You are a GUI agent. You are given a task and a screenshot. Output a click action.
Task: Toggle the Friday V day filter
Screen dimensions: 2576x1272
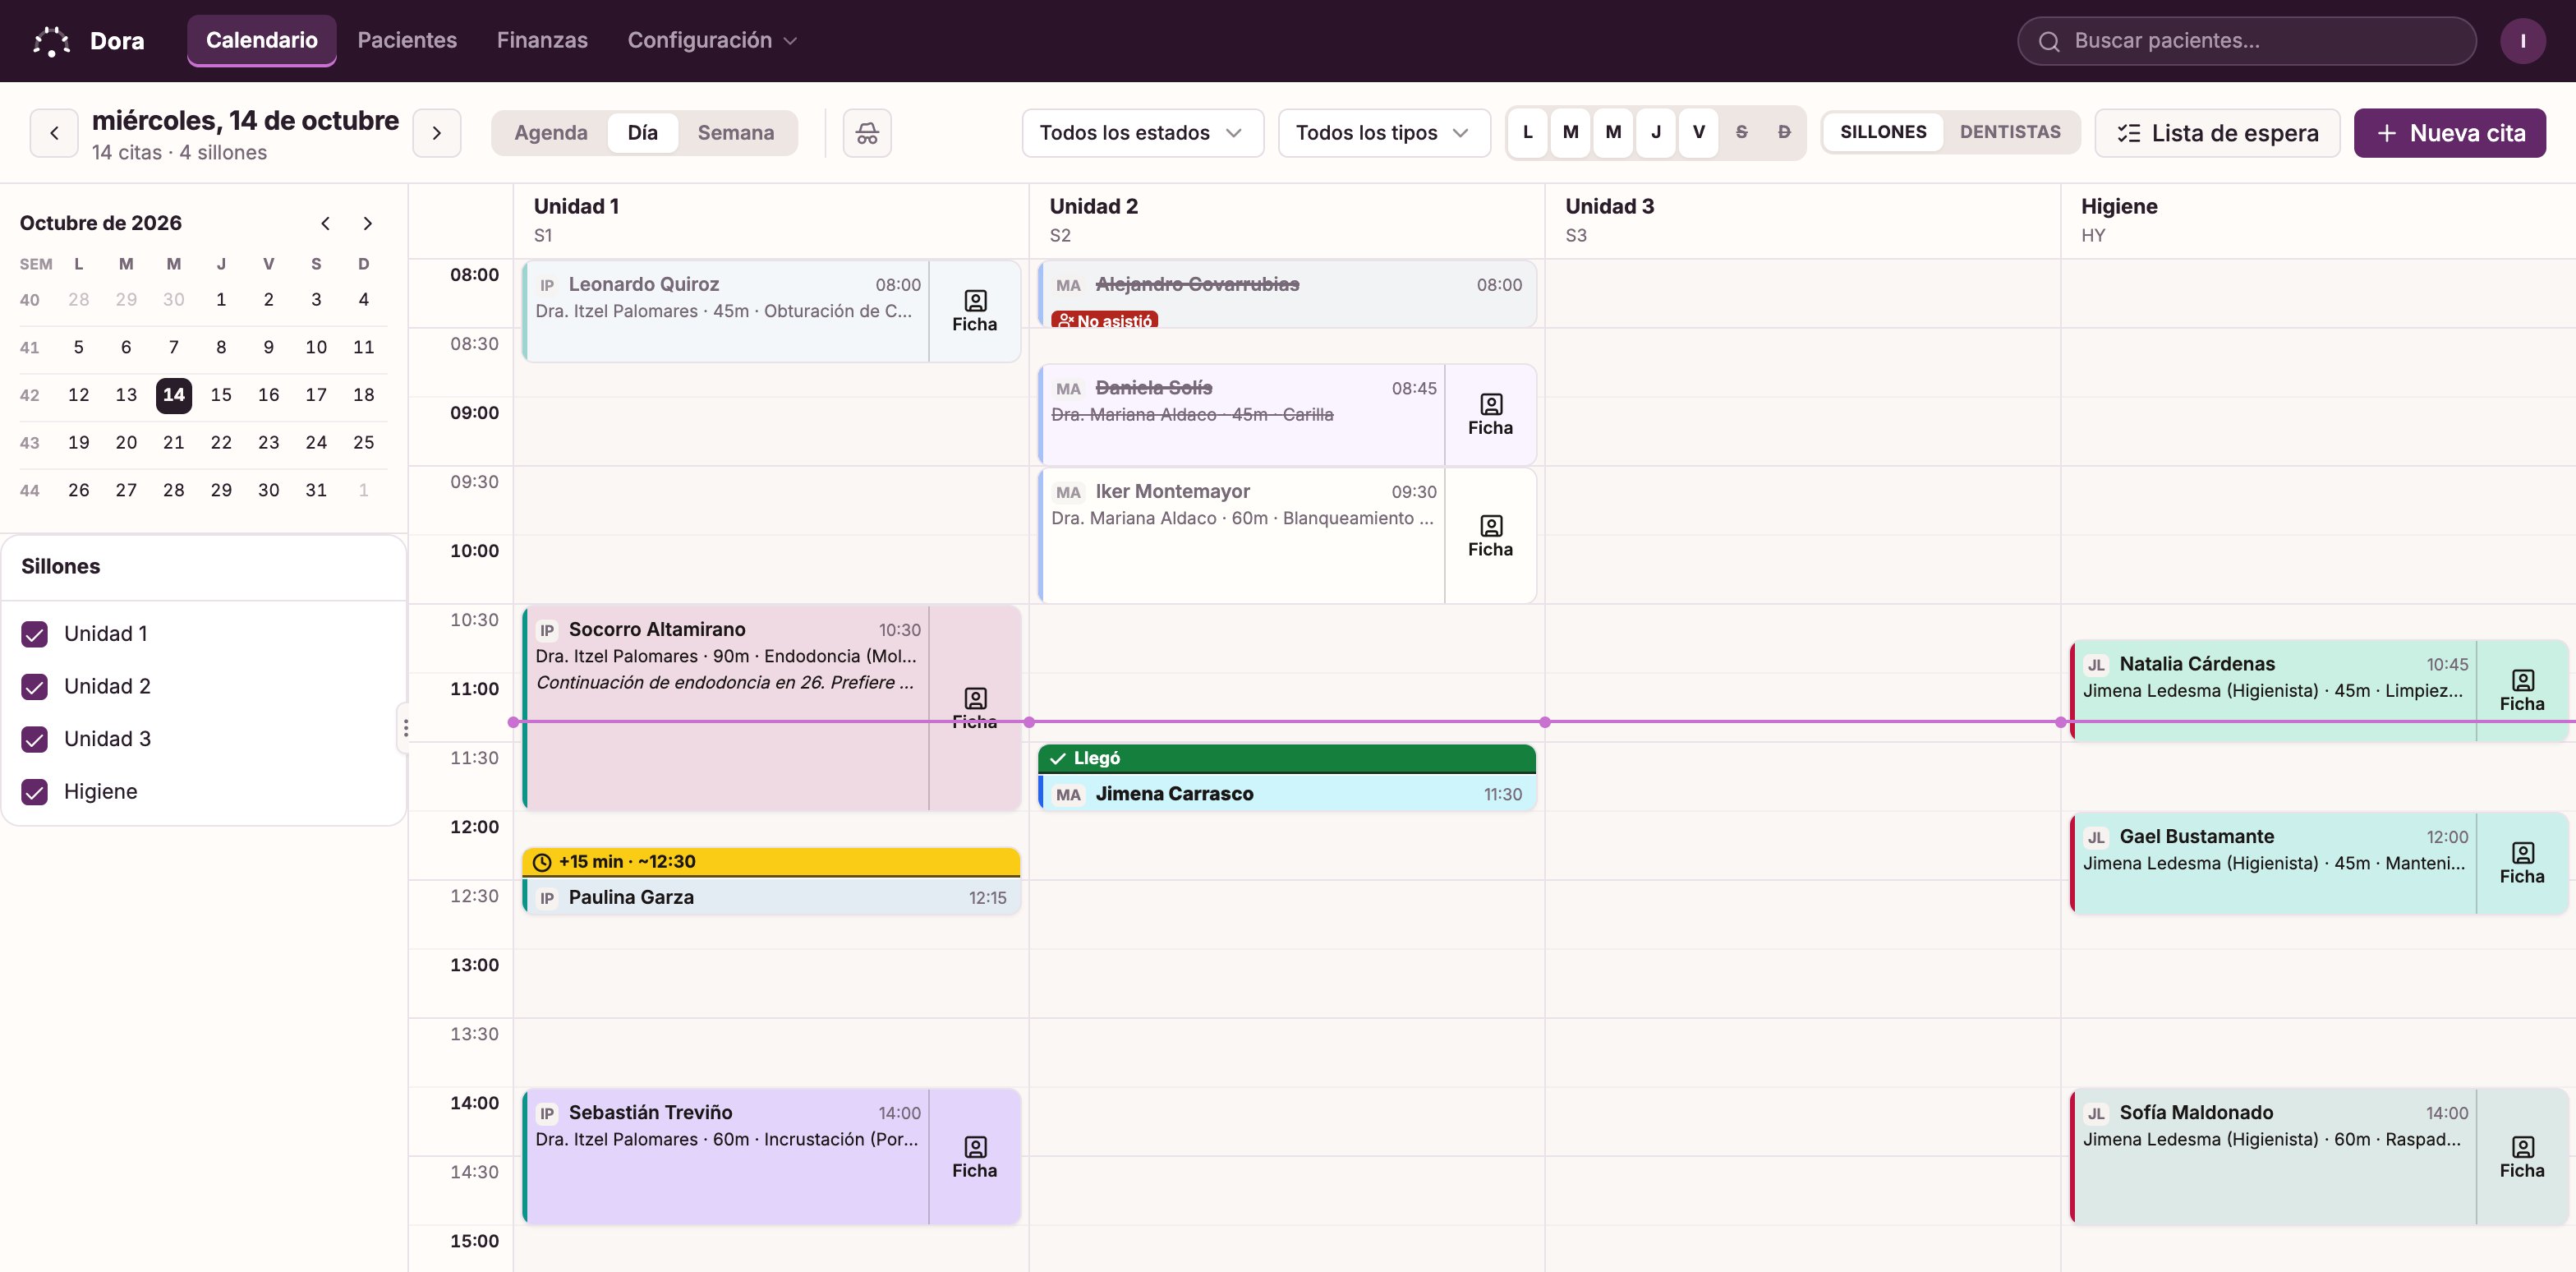point(1698,132)
